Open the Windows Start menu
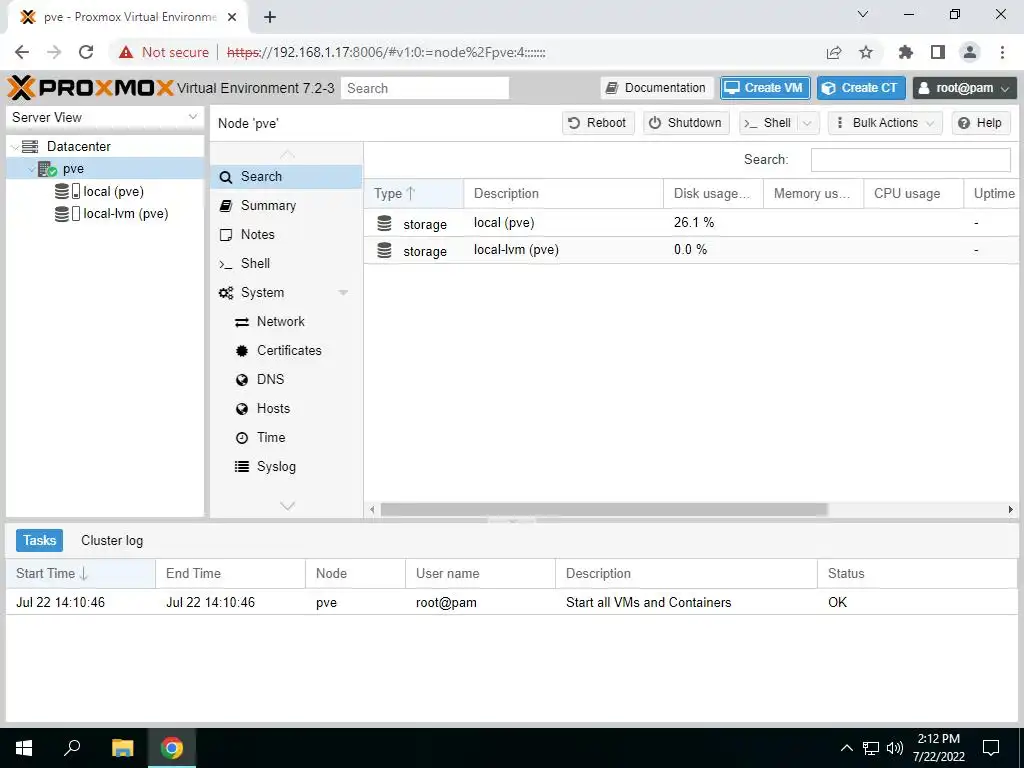The width and height of the screenshot is (1024, 768). click(x=24, y=748)
